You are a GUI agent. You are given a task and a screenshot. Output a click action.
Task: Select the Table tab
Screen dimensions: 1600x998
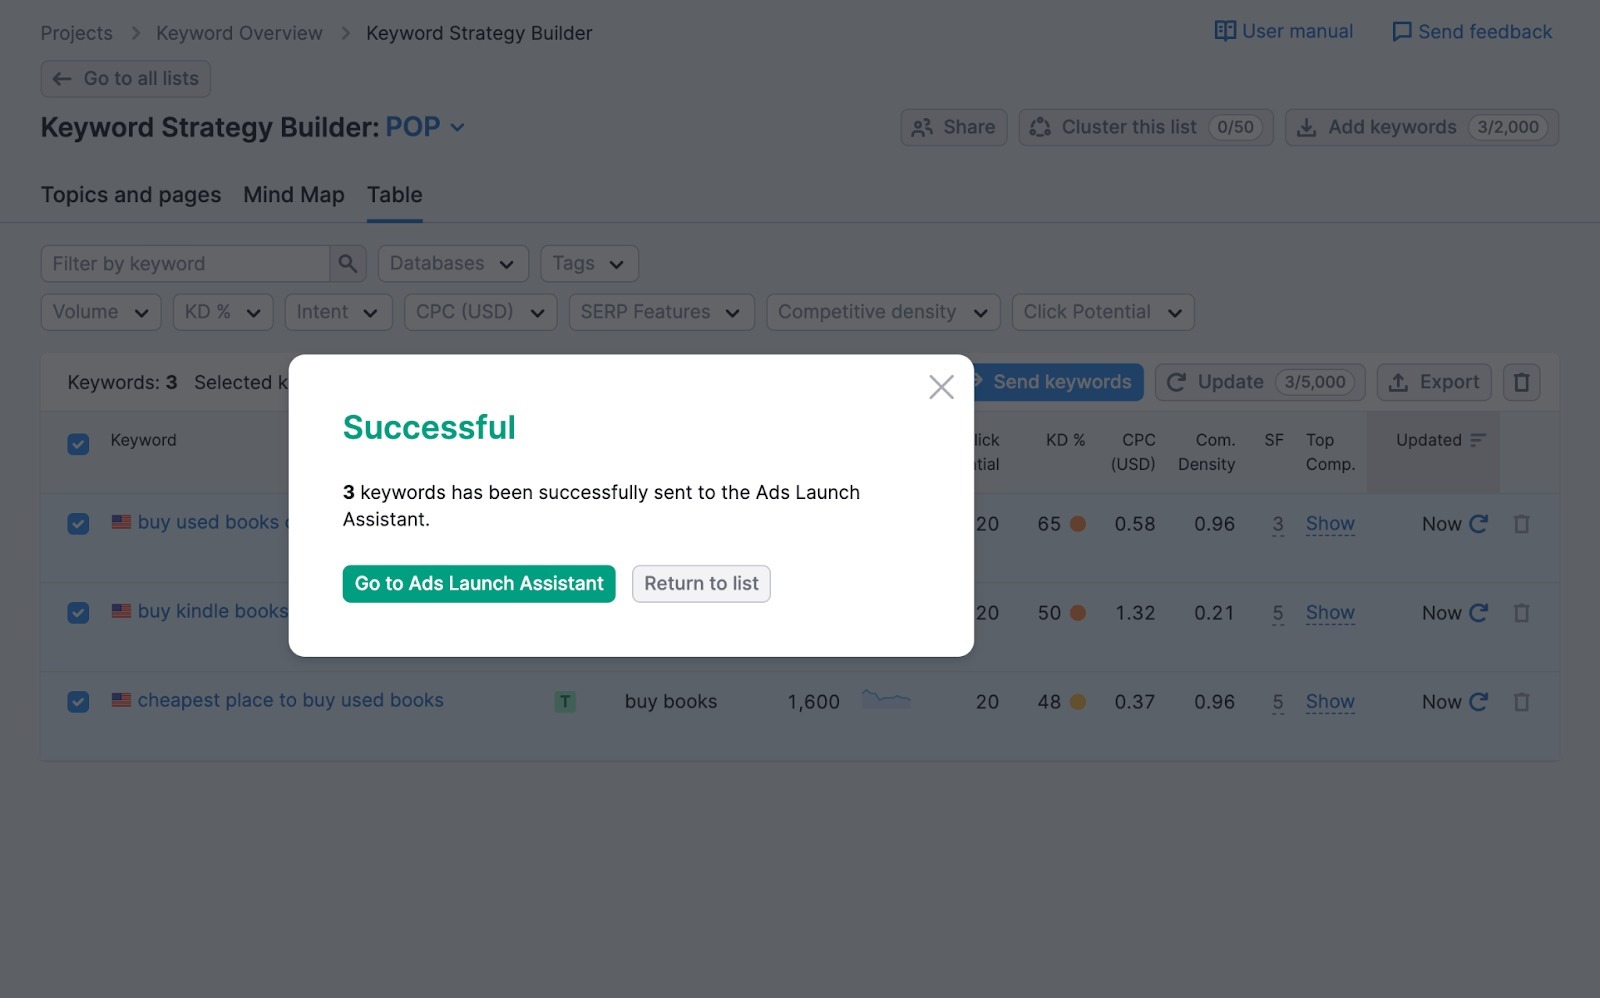[395, 195]
